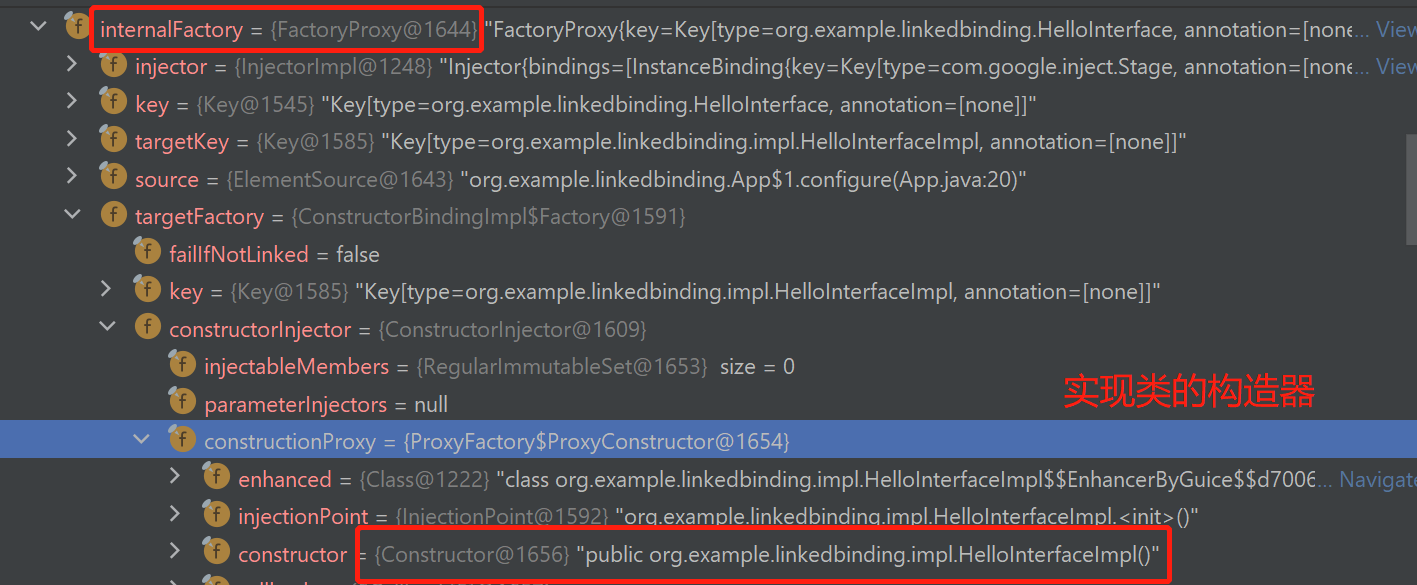Expand the constructor node
Image resolution: width=1417 pixels, height=585 pixels.
click(175, 552)
